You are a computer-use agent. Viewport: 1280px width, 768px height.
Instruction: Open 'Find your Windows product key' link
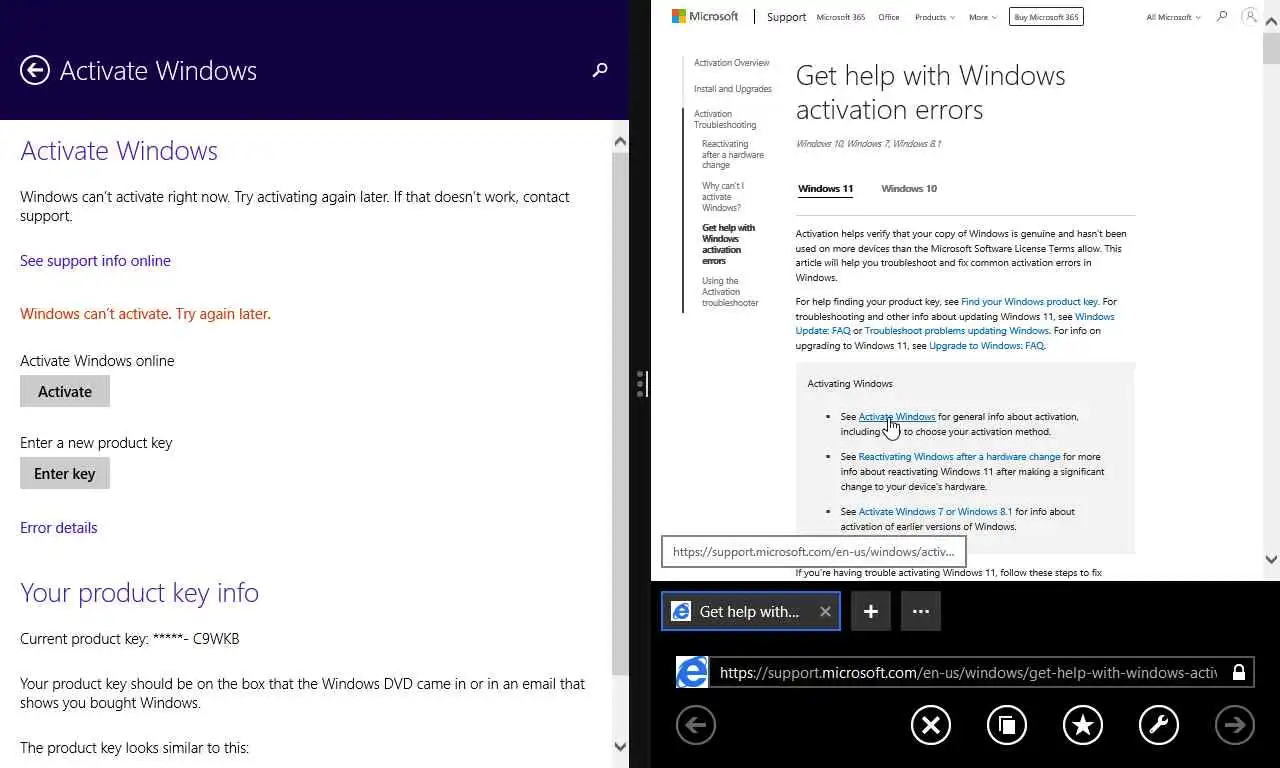tap(1030, 301)
